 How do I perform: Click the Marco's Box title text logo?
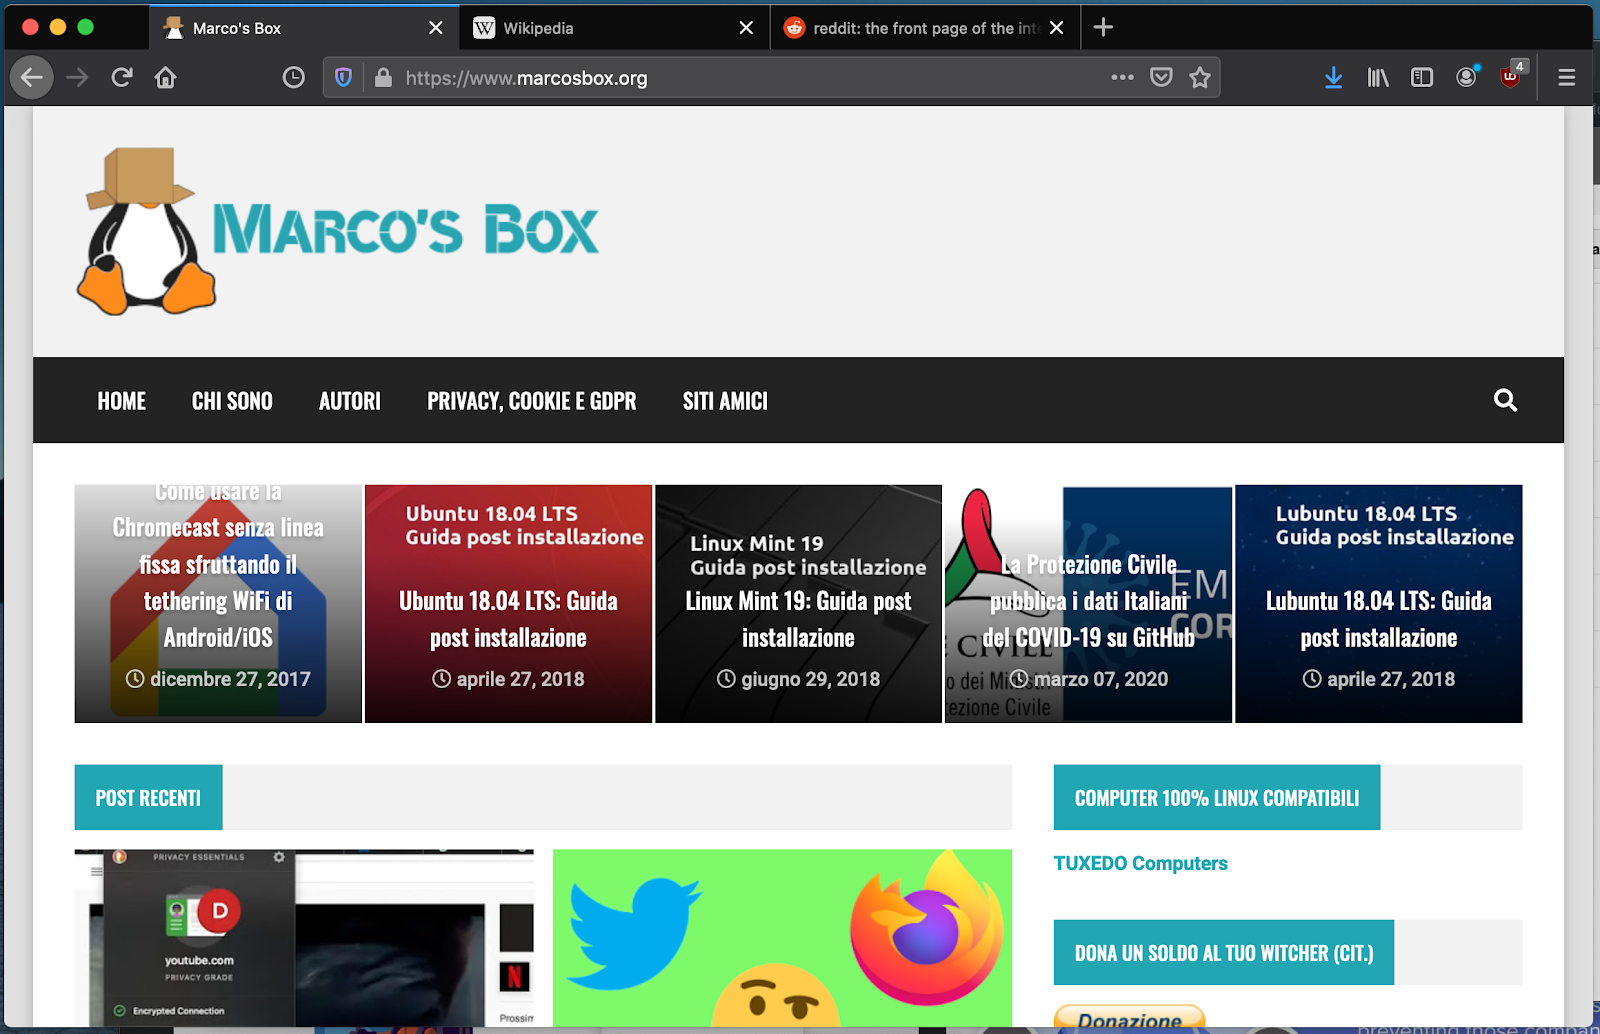pos(405,230)
